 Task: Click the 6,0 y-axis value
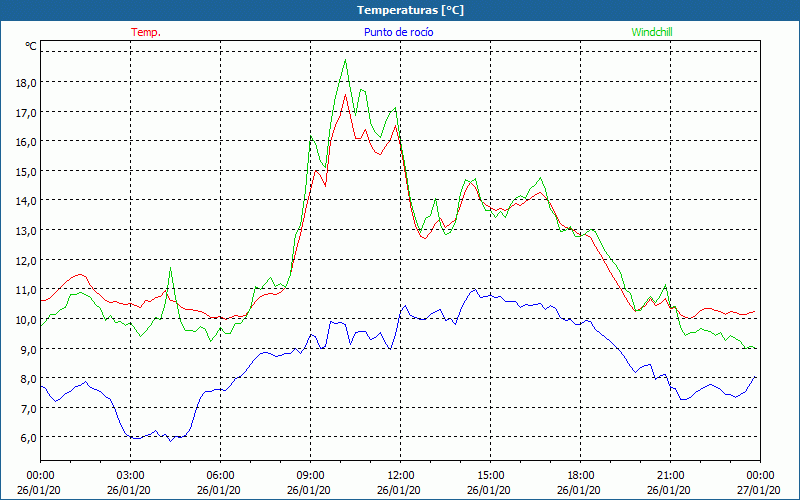pos(28,438)
